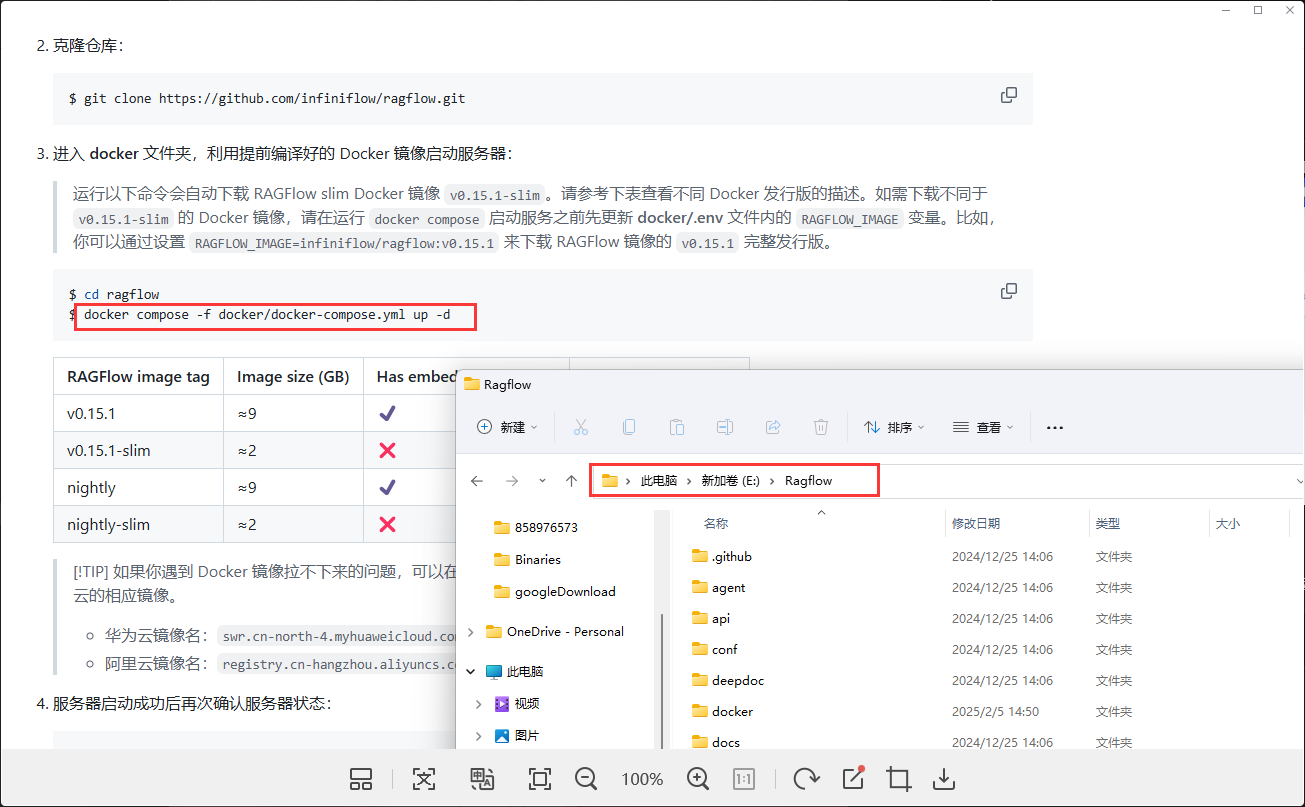Click the 名称 column header
The image size is (1305, 807).
click(x=716, y=523)
